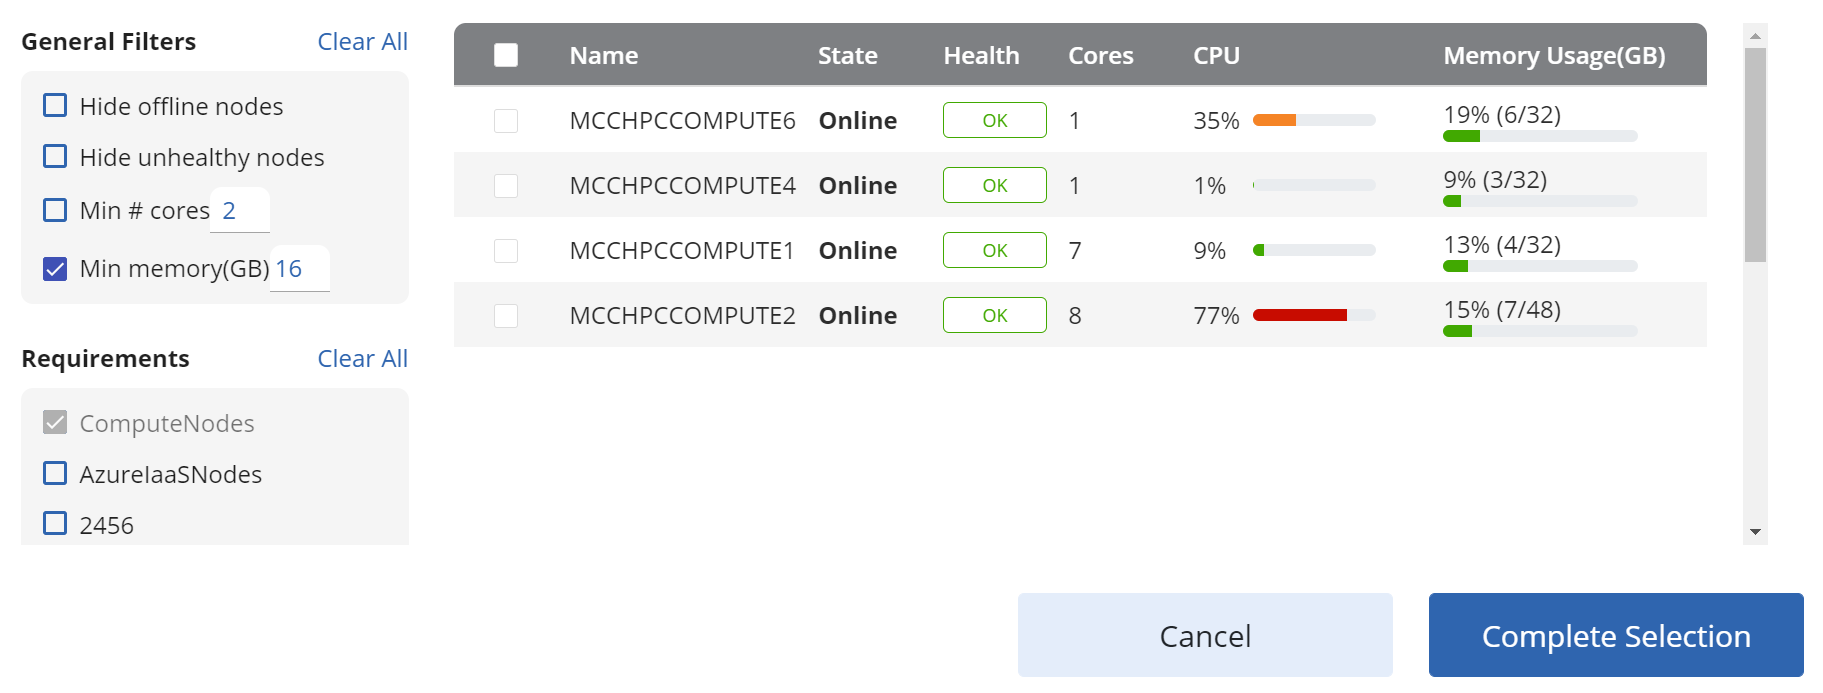Select node MCCHPCCOMPUTE2 checkbox
Screen dimensions: 1823x693
pyautogui.click(x=506, y=316)
